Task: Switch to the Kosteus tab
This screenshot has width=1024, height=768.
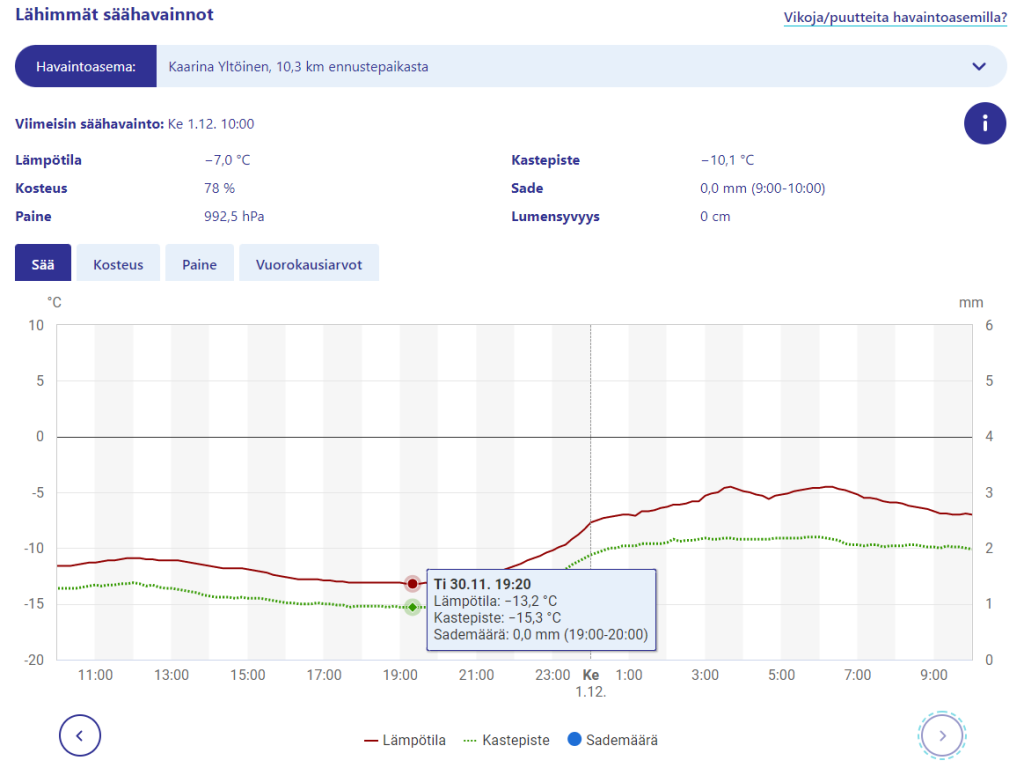Action: pos(118,265)
